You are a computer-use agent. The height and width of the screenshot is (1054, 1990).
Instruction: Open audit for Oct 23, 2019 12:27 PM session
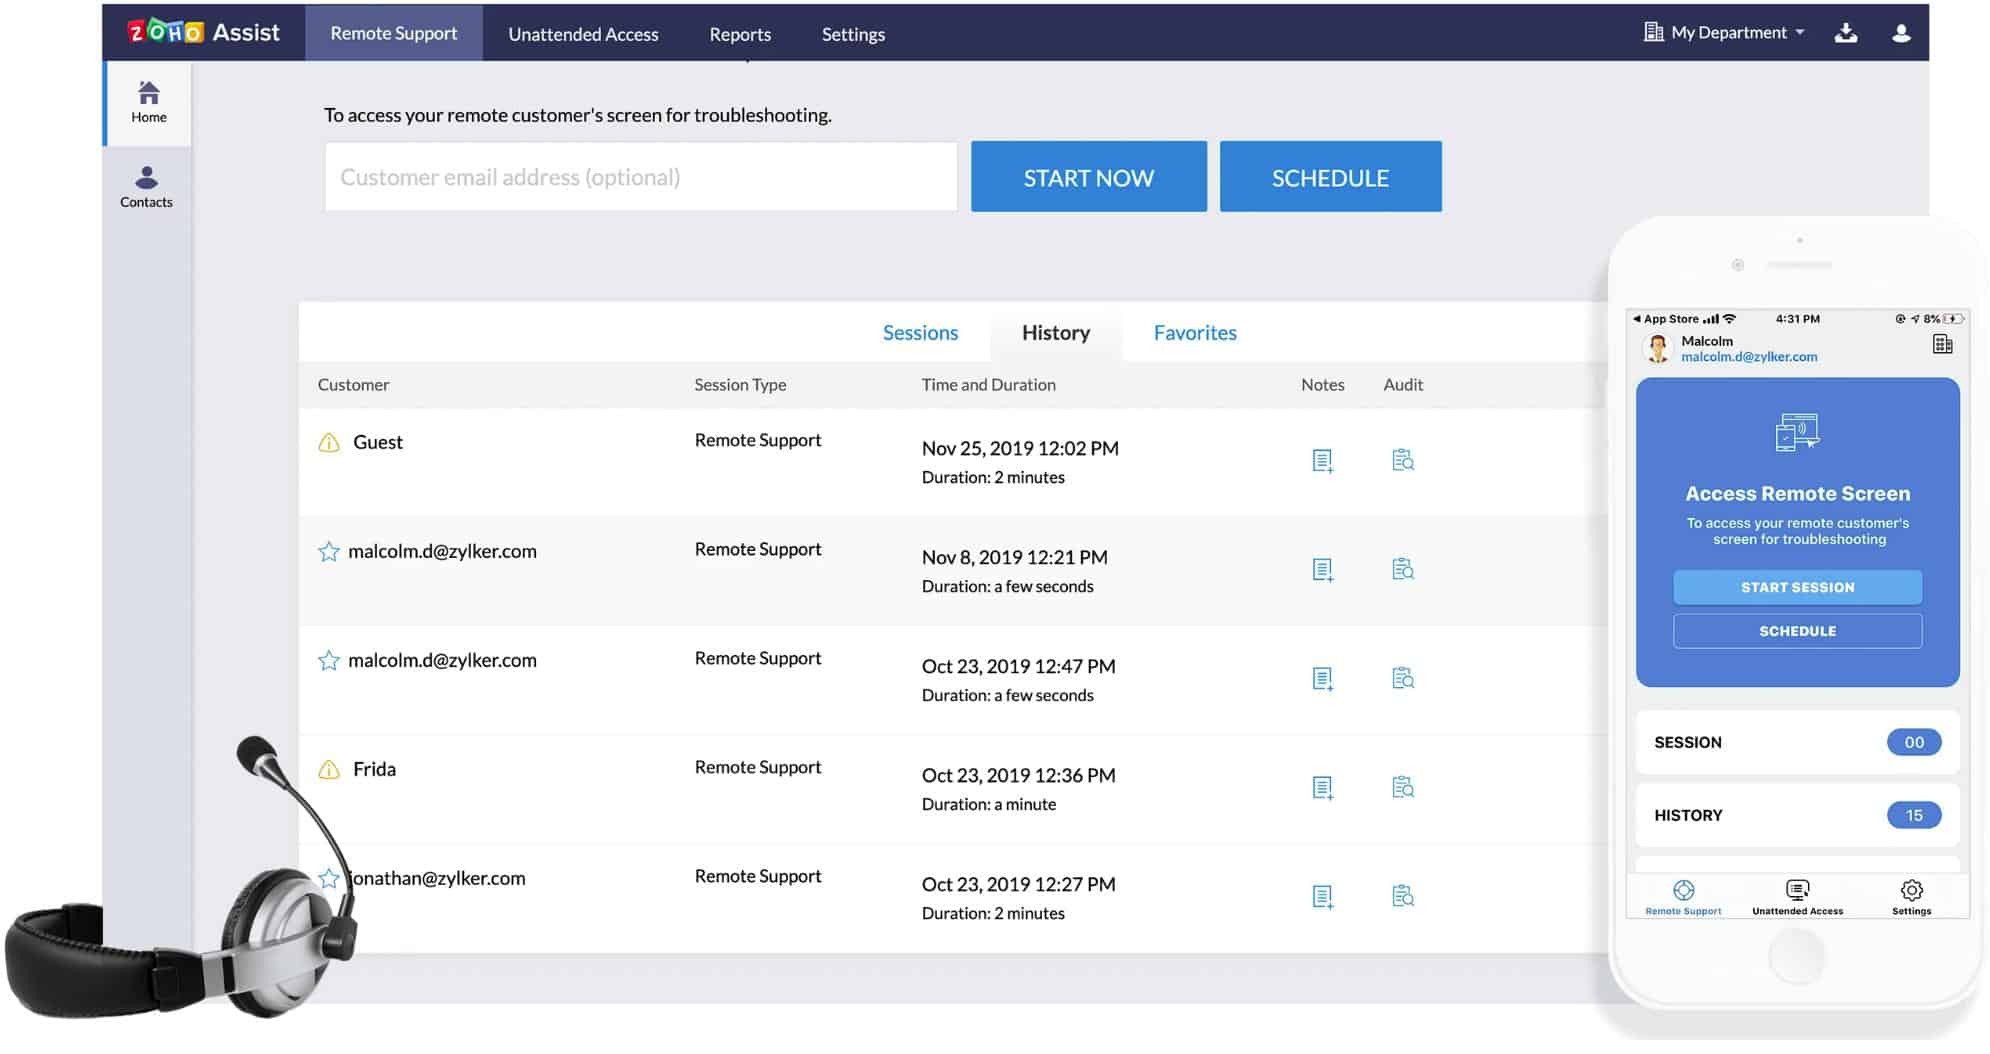pos(1403,896)
